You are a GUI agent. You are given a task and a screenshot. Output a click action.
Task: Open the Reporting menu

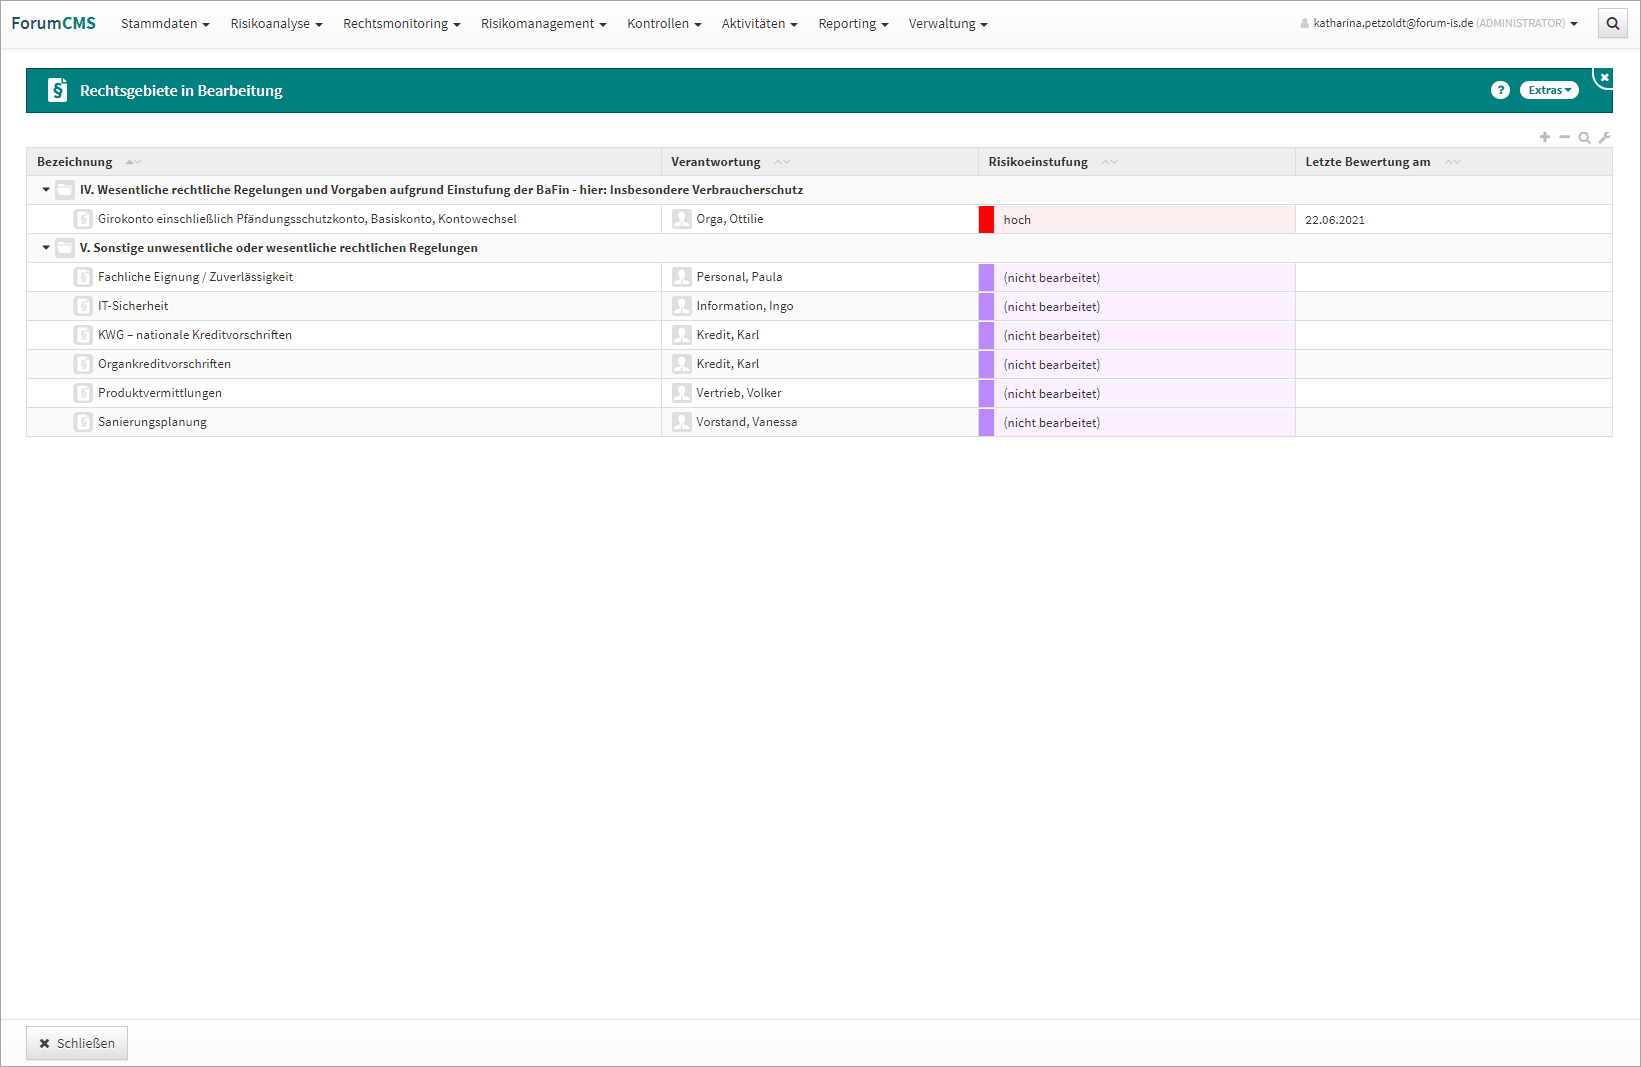(x=852, y=24)
